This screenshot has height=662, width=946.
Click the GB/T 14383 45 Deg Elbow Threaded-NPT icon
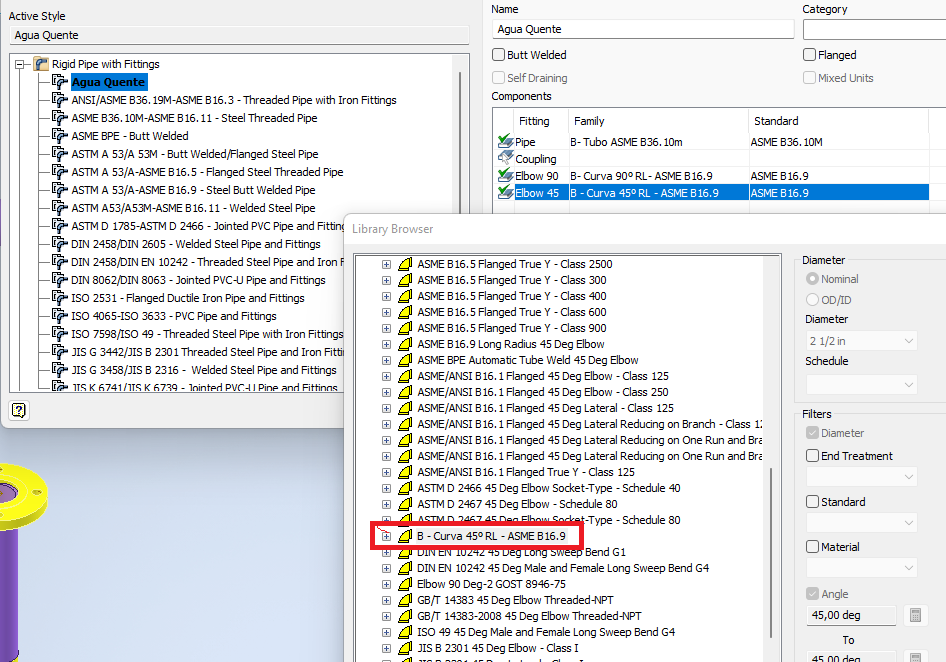coord(405,600)
